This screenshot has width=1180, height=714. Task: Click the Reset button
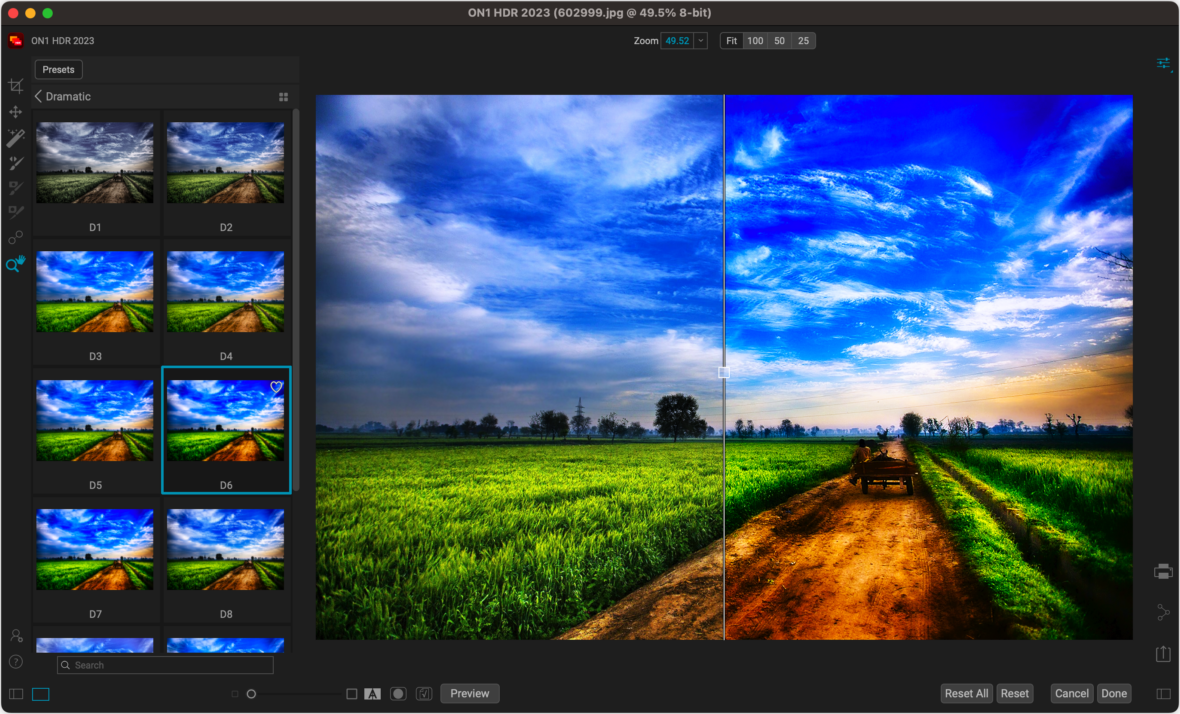1014,694
